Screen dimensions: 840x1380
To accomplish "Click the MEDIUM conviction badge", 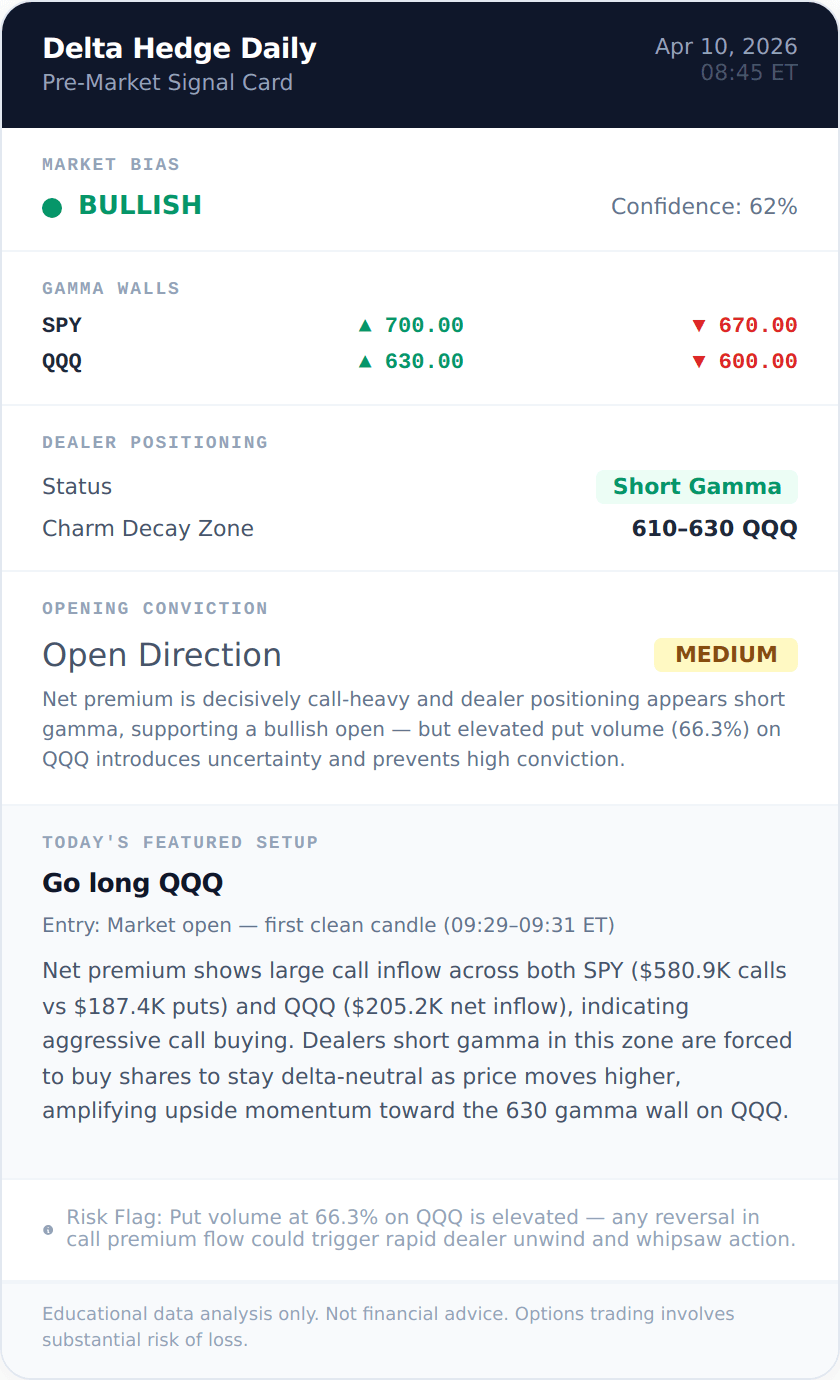I will pos(726,655).
